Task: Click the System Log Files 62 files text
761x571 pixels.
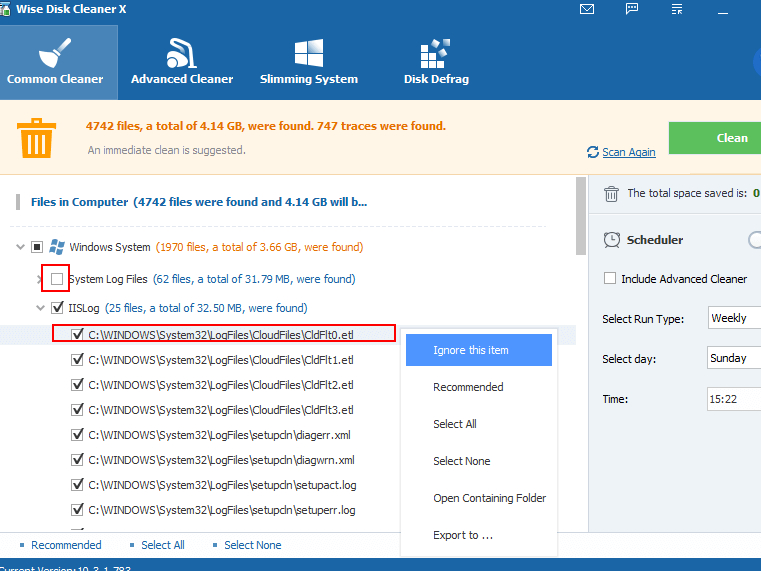Action: (254, 279)
